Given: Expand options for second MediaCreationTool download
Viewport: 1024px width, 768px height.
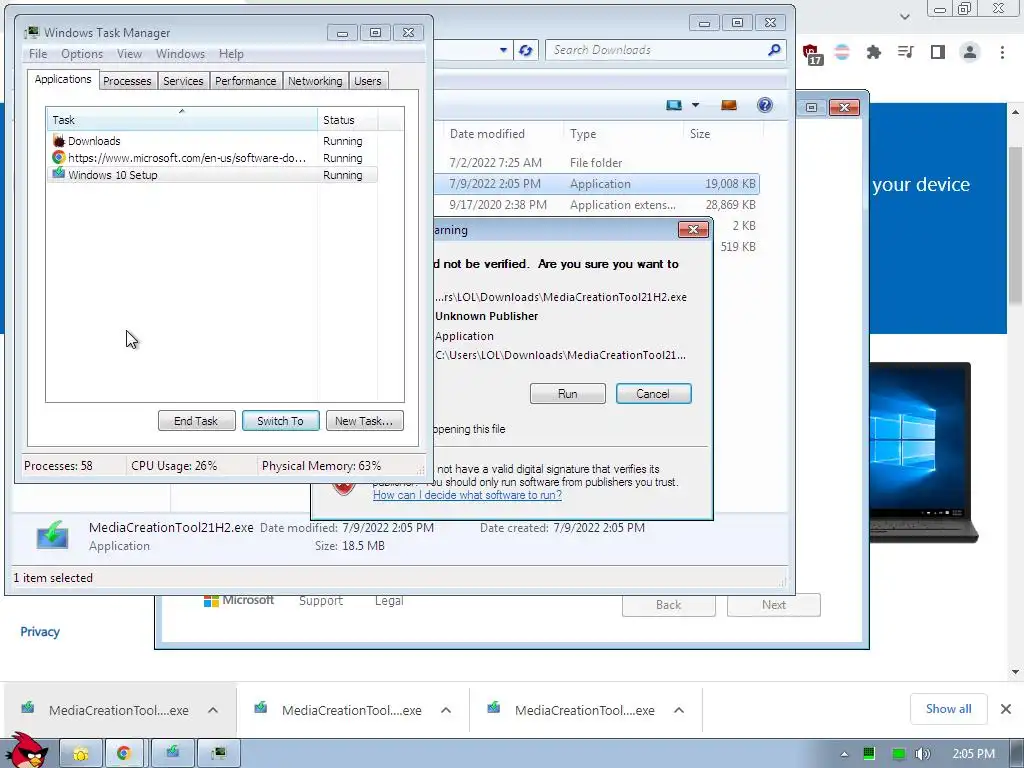Looking at the screenshot, I should coord(446,710).
